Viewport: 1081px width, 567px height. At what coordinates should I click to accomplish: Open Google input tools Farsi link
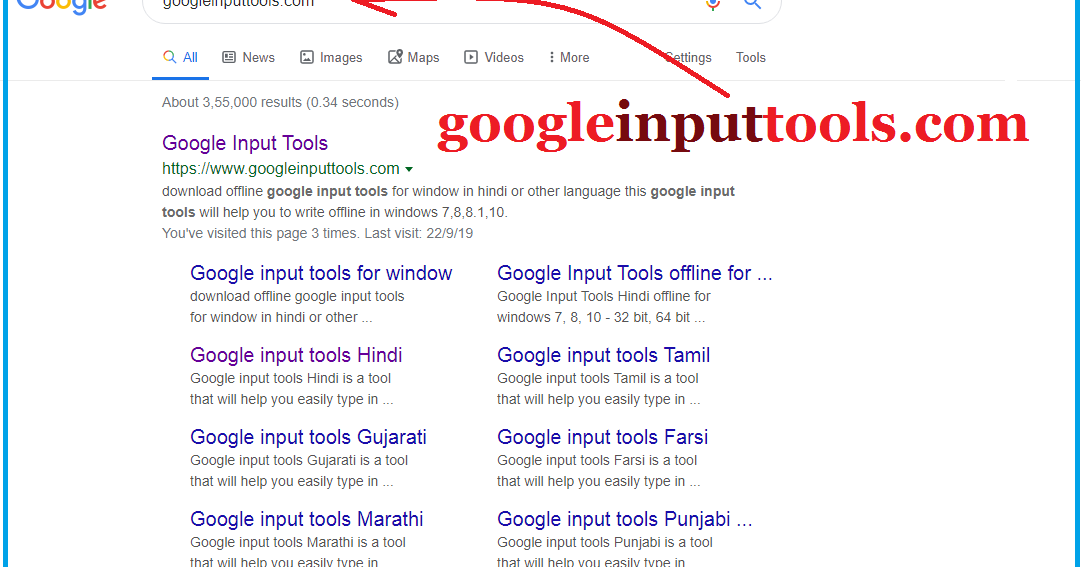(603, 437)
